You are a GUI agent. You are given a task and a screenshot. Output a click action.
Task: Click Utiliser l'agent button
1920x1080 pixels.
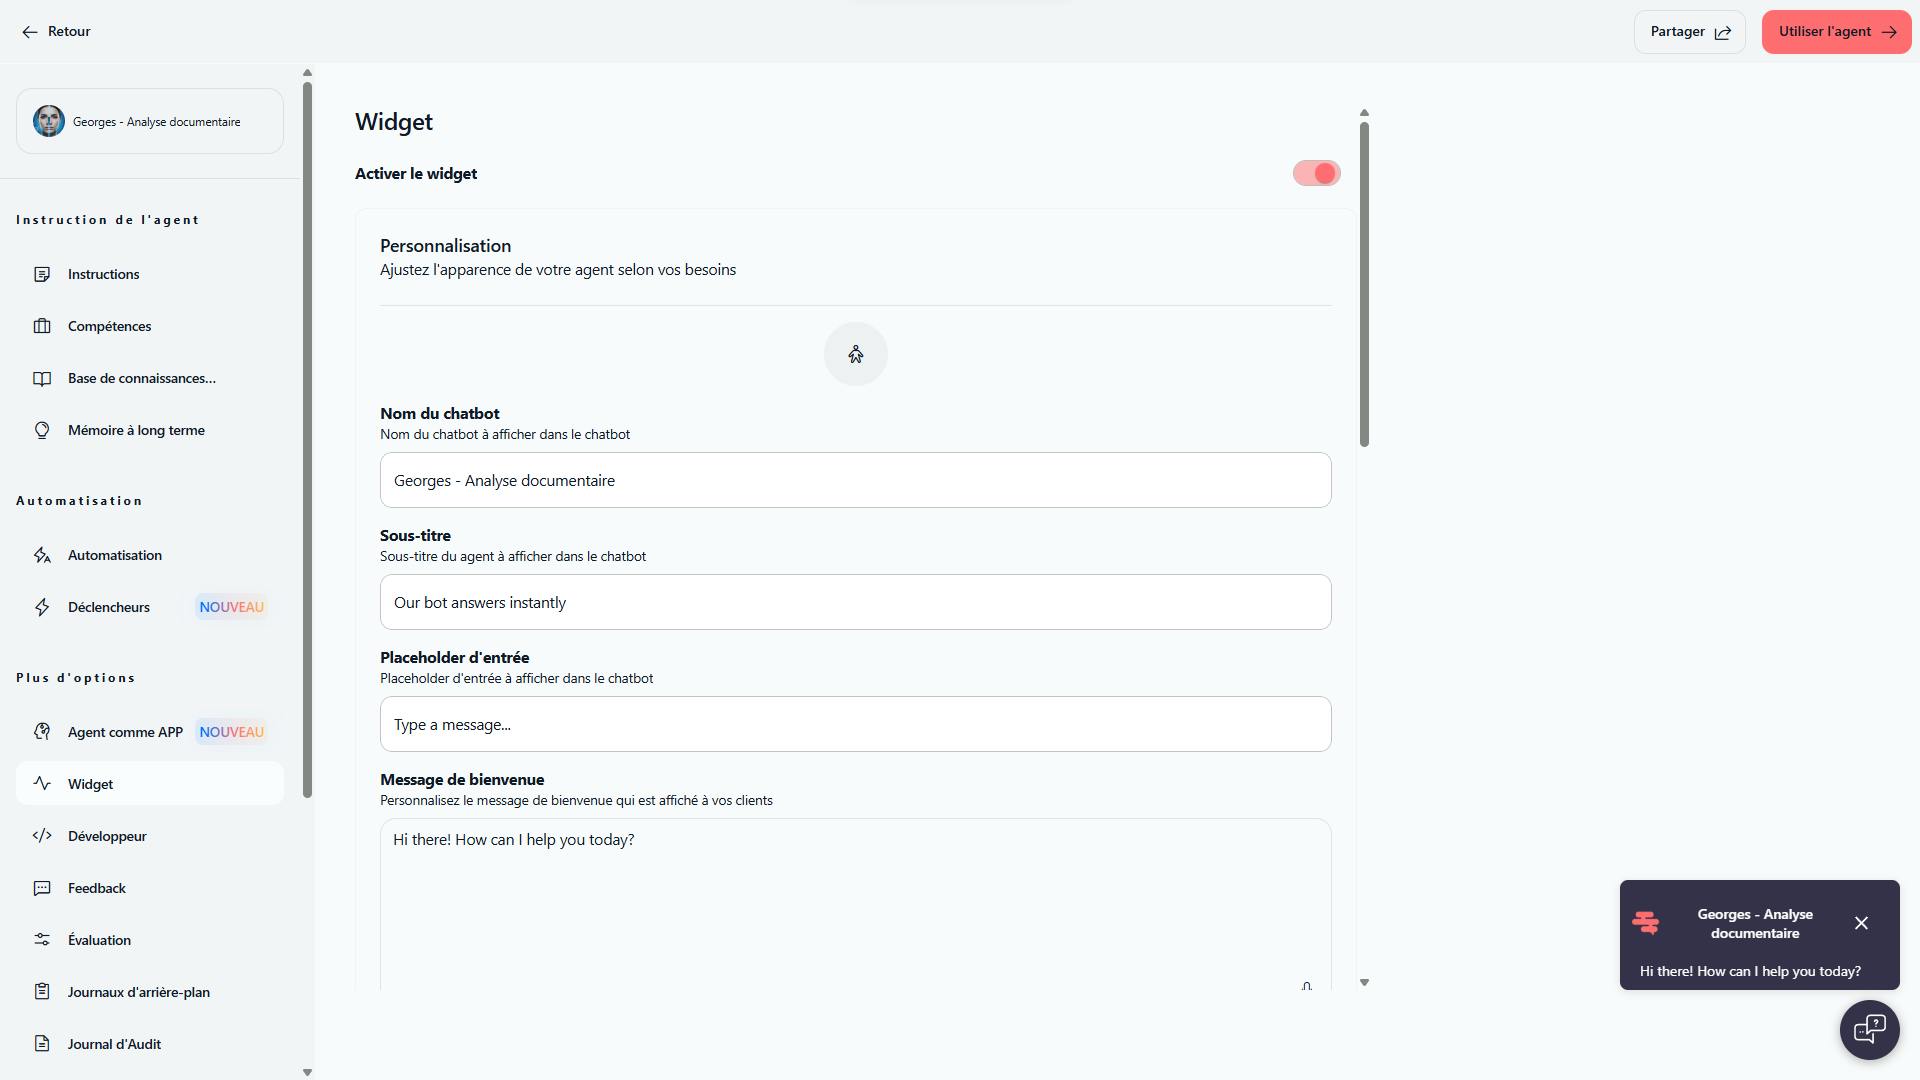(1836, 32)
